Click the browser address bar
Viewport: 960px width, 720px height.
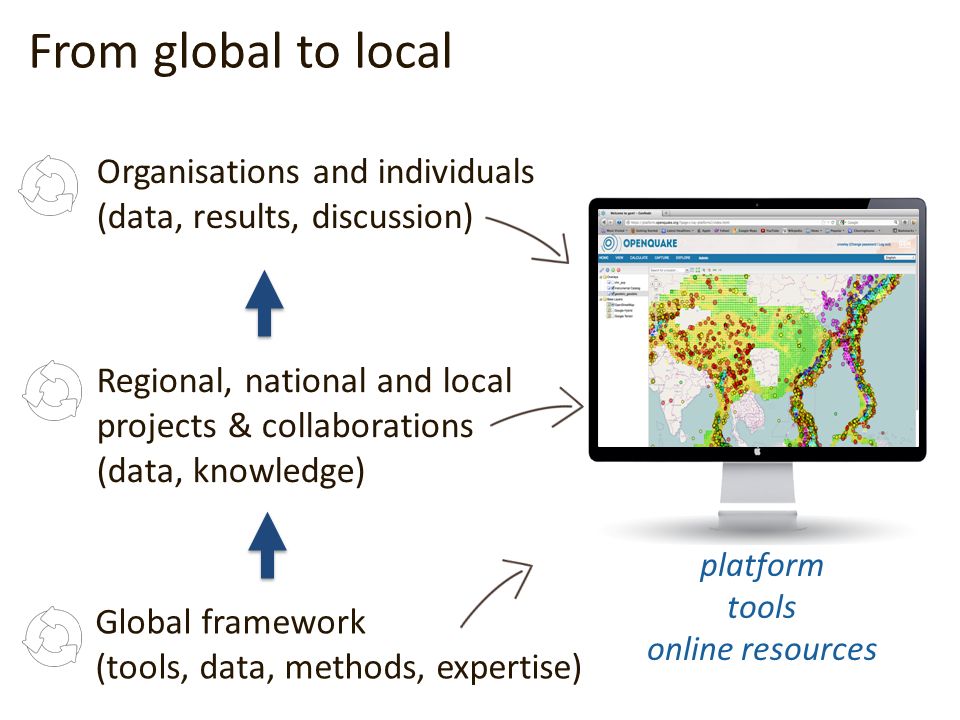point(730,222)
